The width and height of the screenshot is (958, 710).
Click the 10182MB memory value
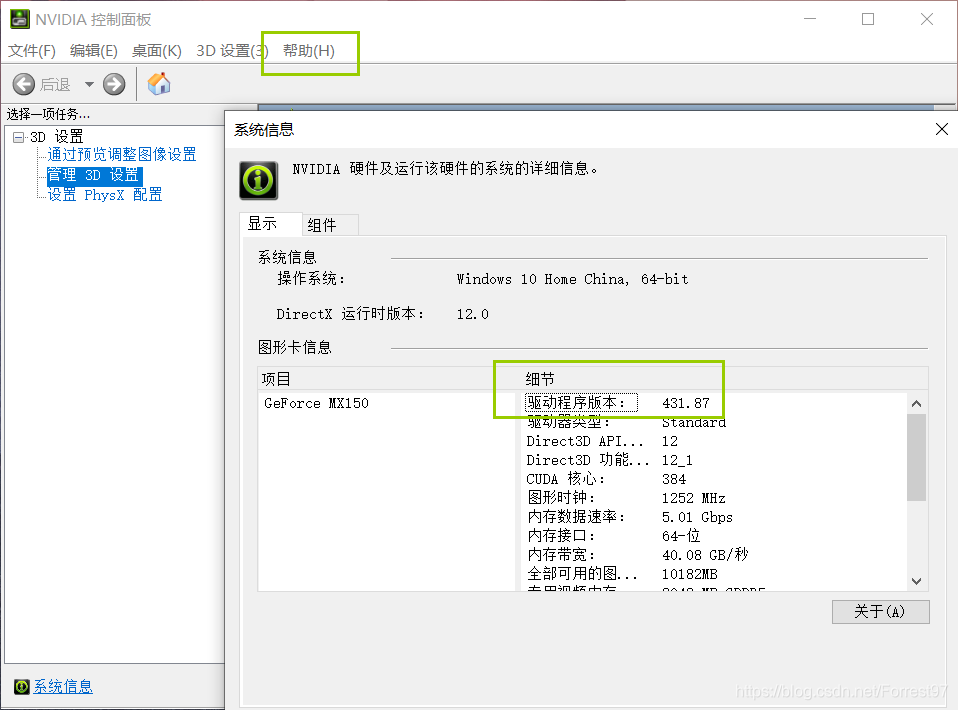tap(690, 574)
